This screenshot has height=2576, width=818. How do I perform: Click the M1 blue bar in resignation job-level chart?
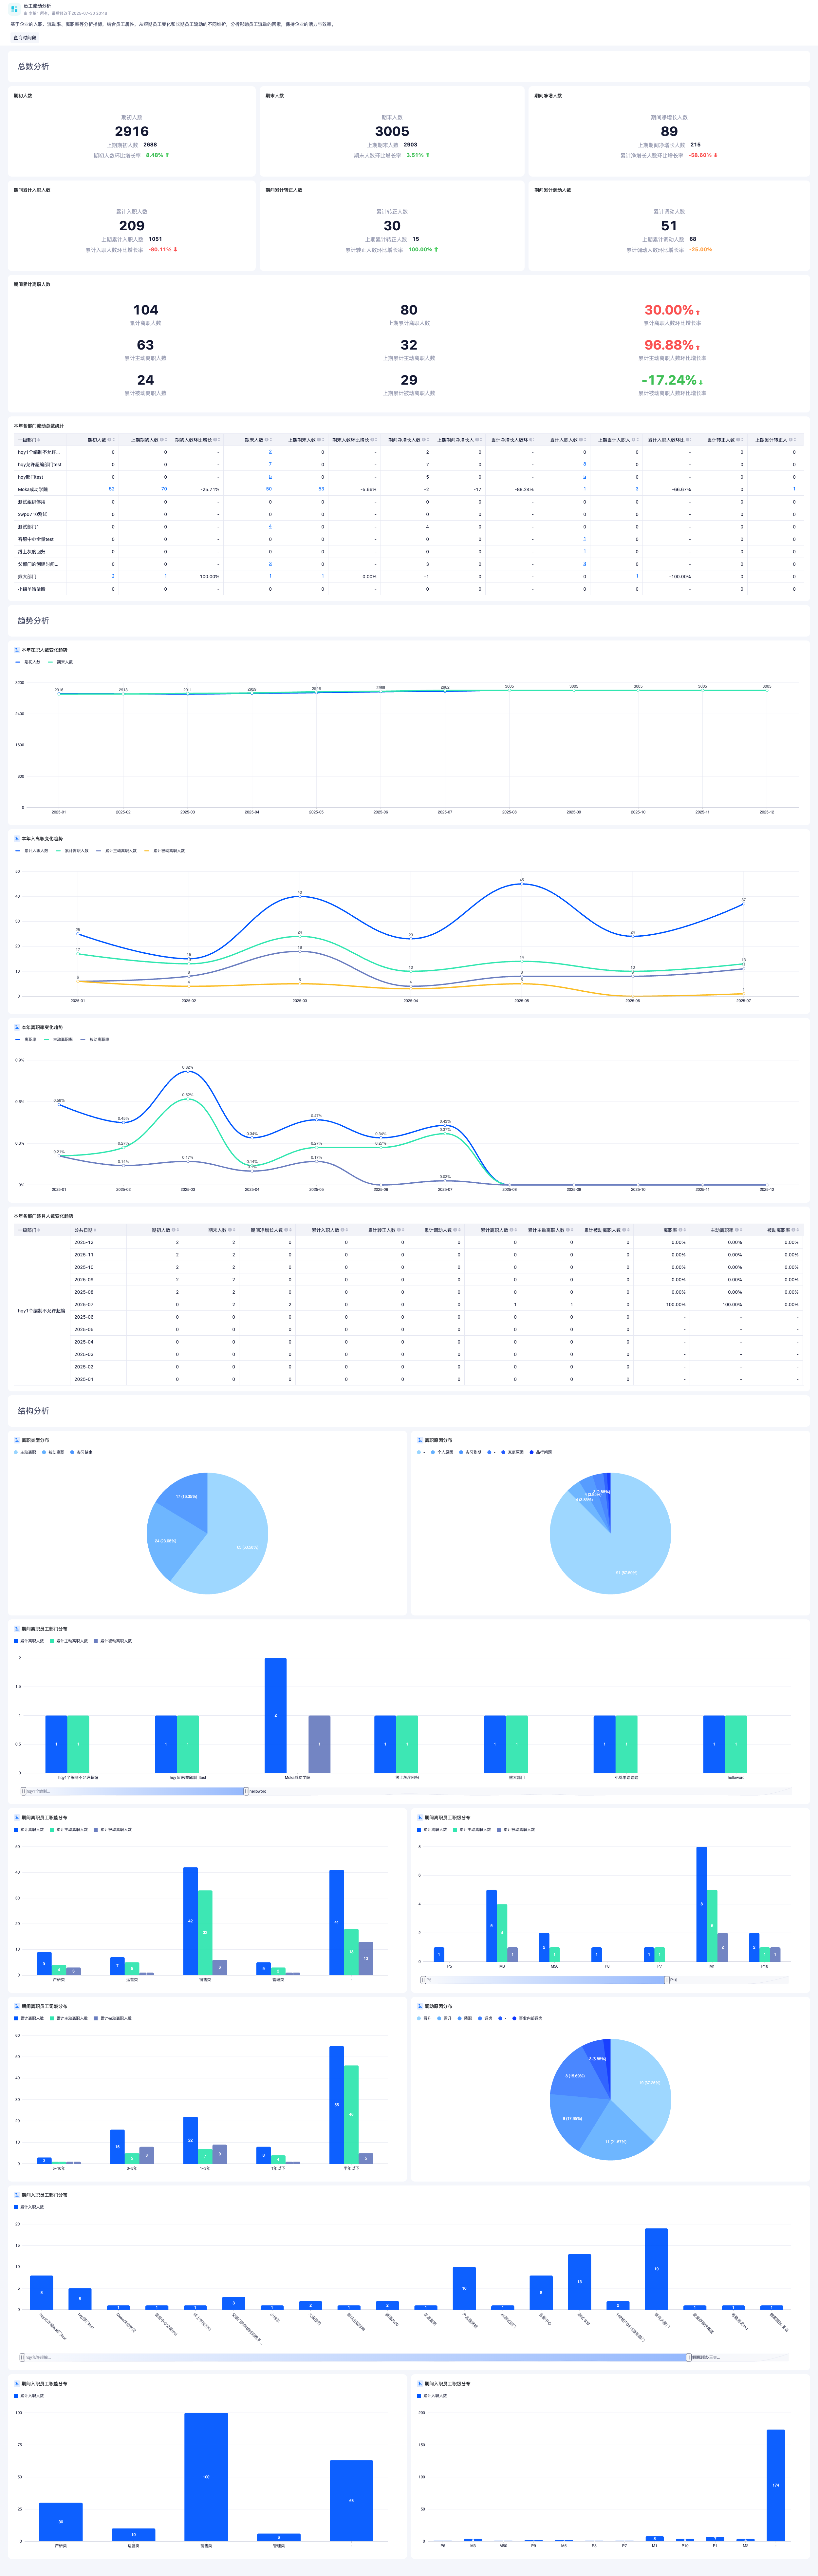702,1904
